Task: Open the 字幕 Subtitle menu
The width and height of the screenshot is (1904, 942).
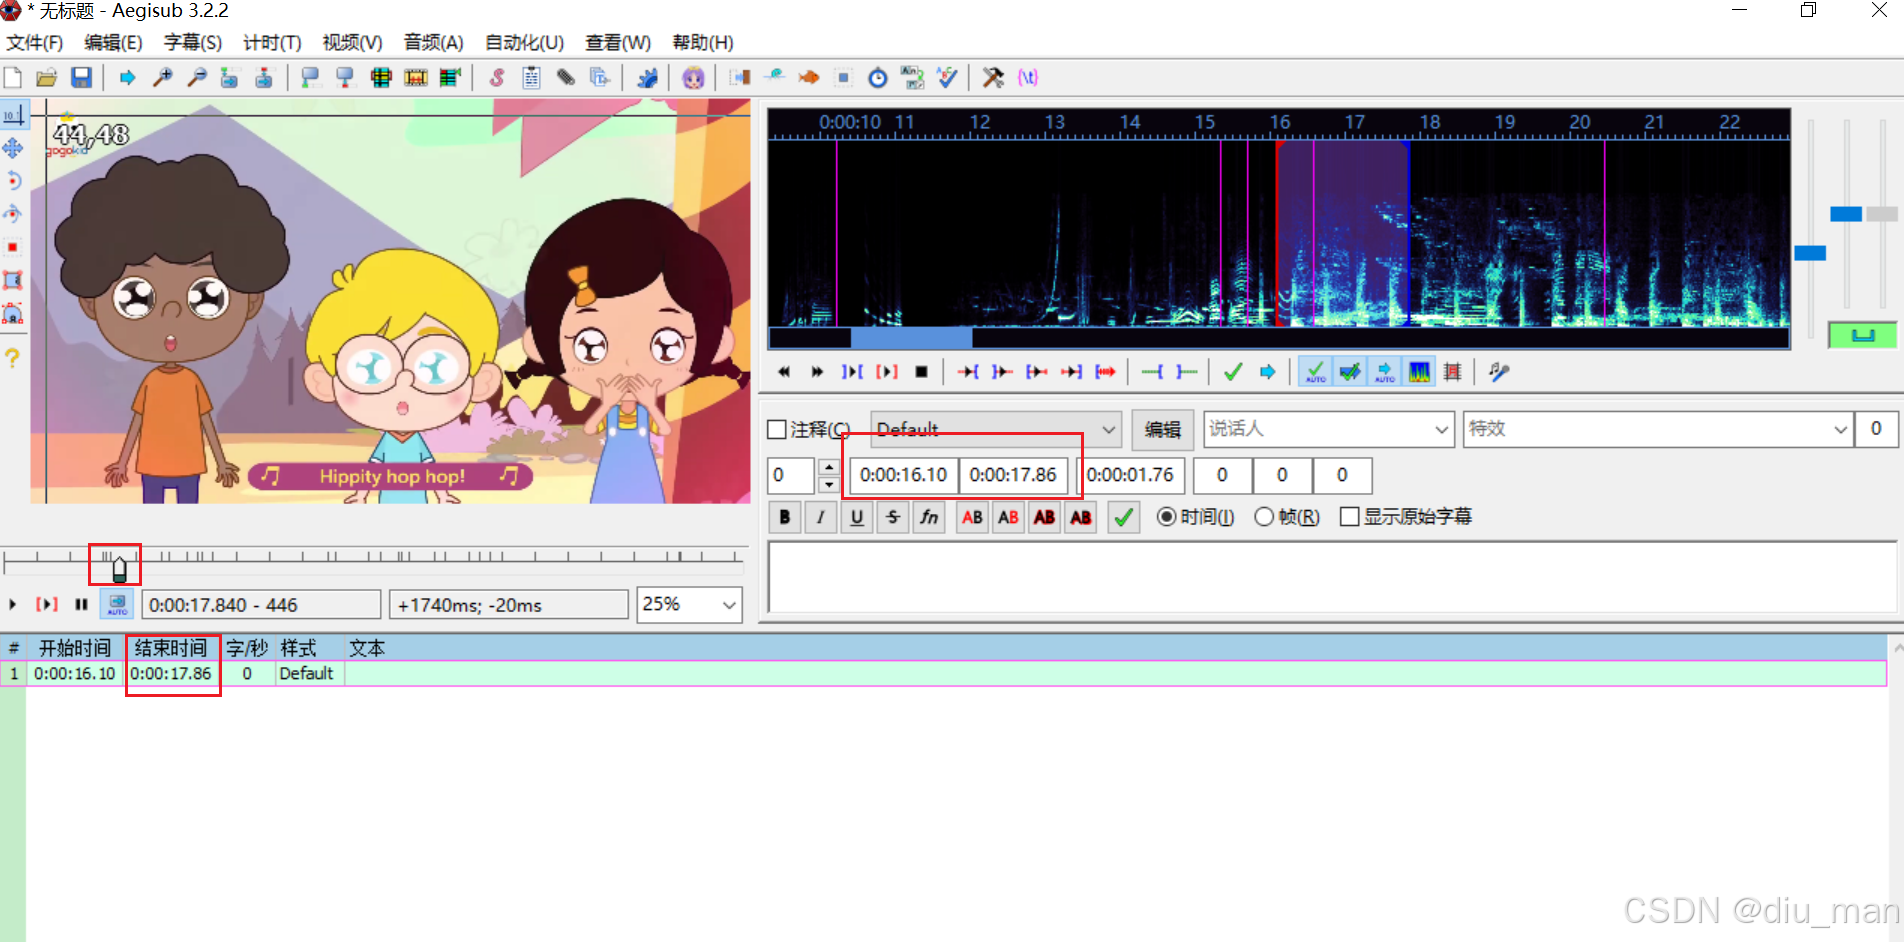Action: [193, 43]
